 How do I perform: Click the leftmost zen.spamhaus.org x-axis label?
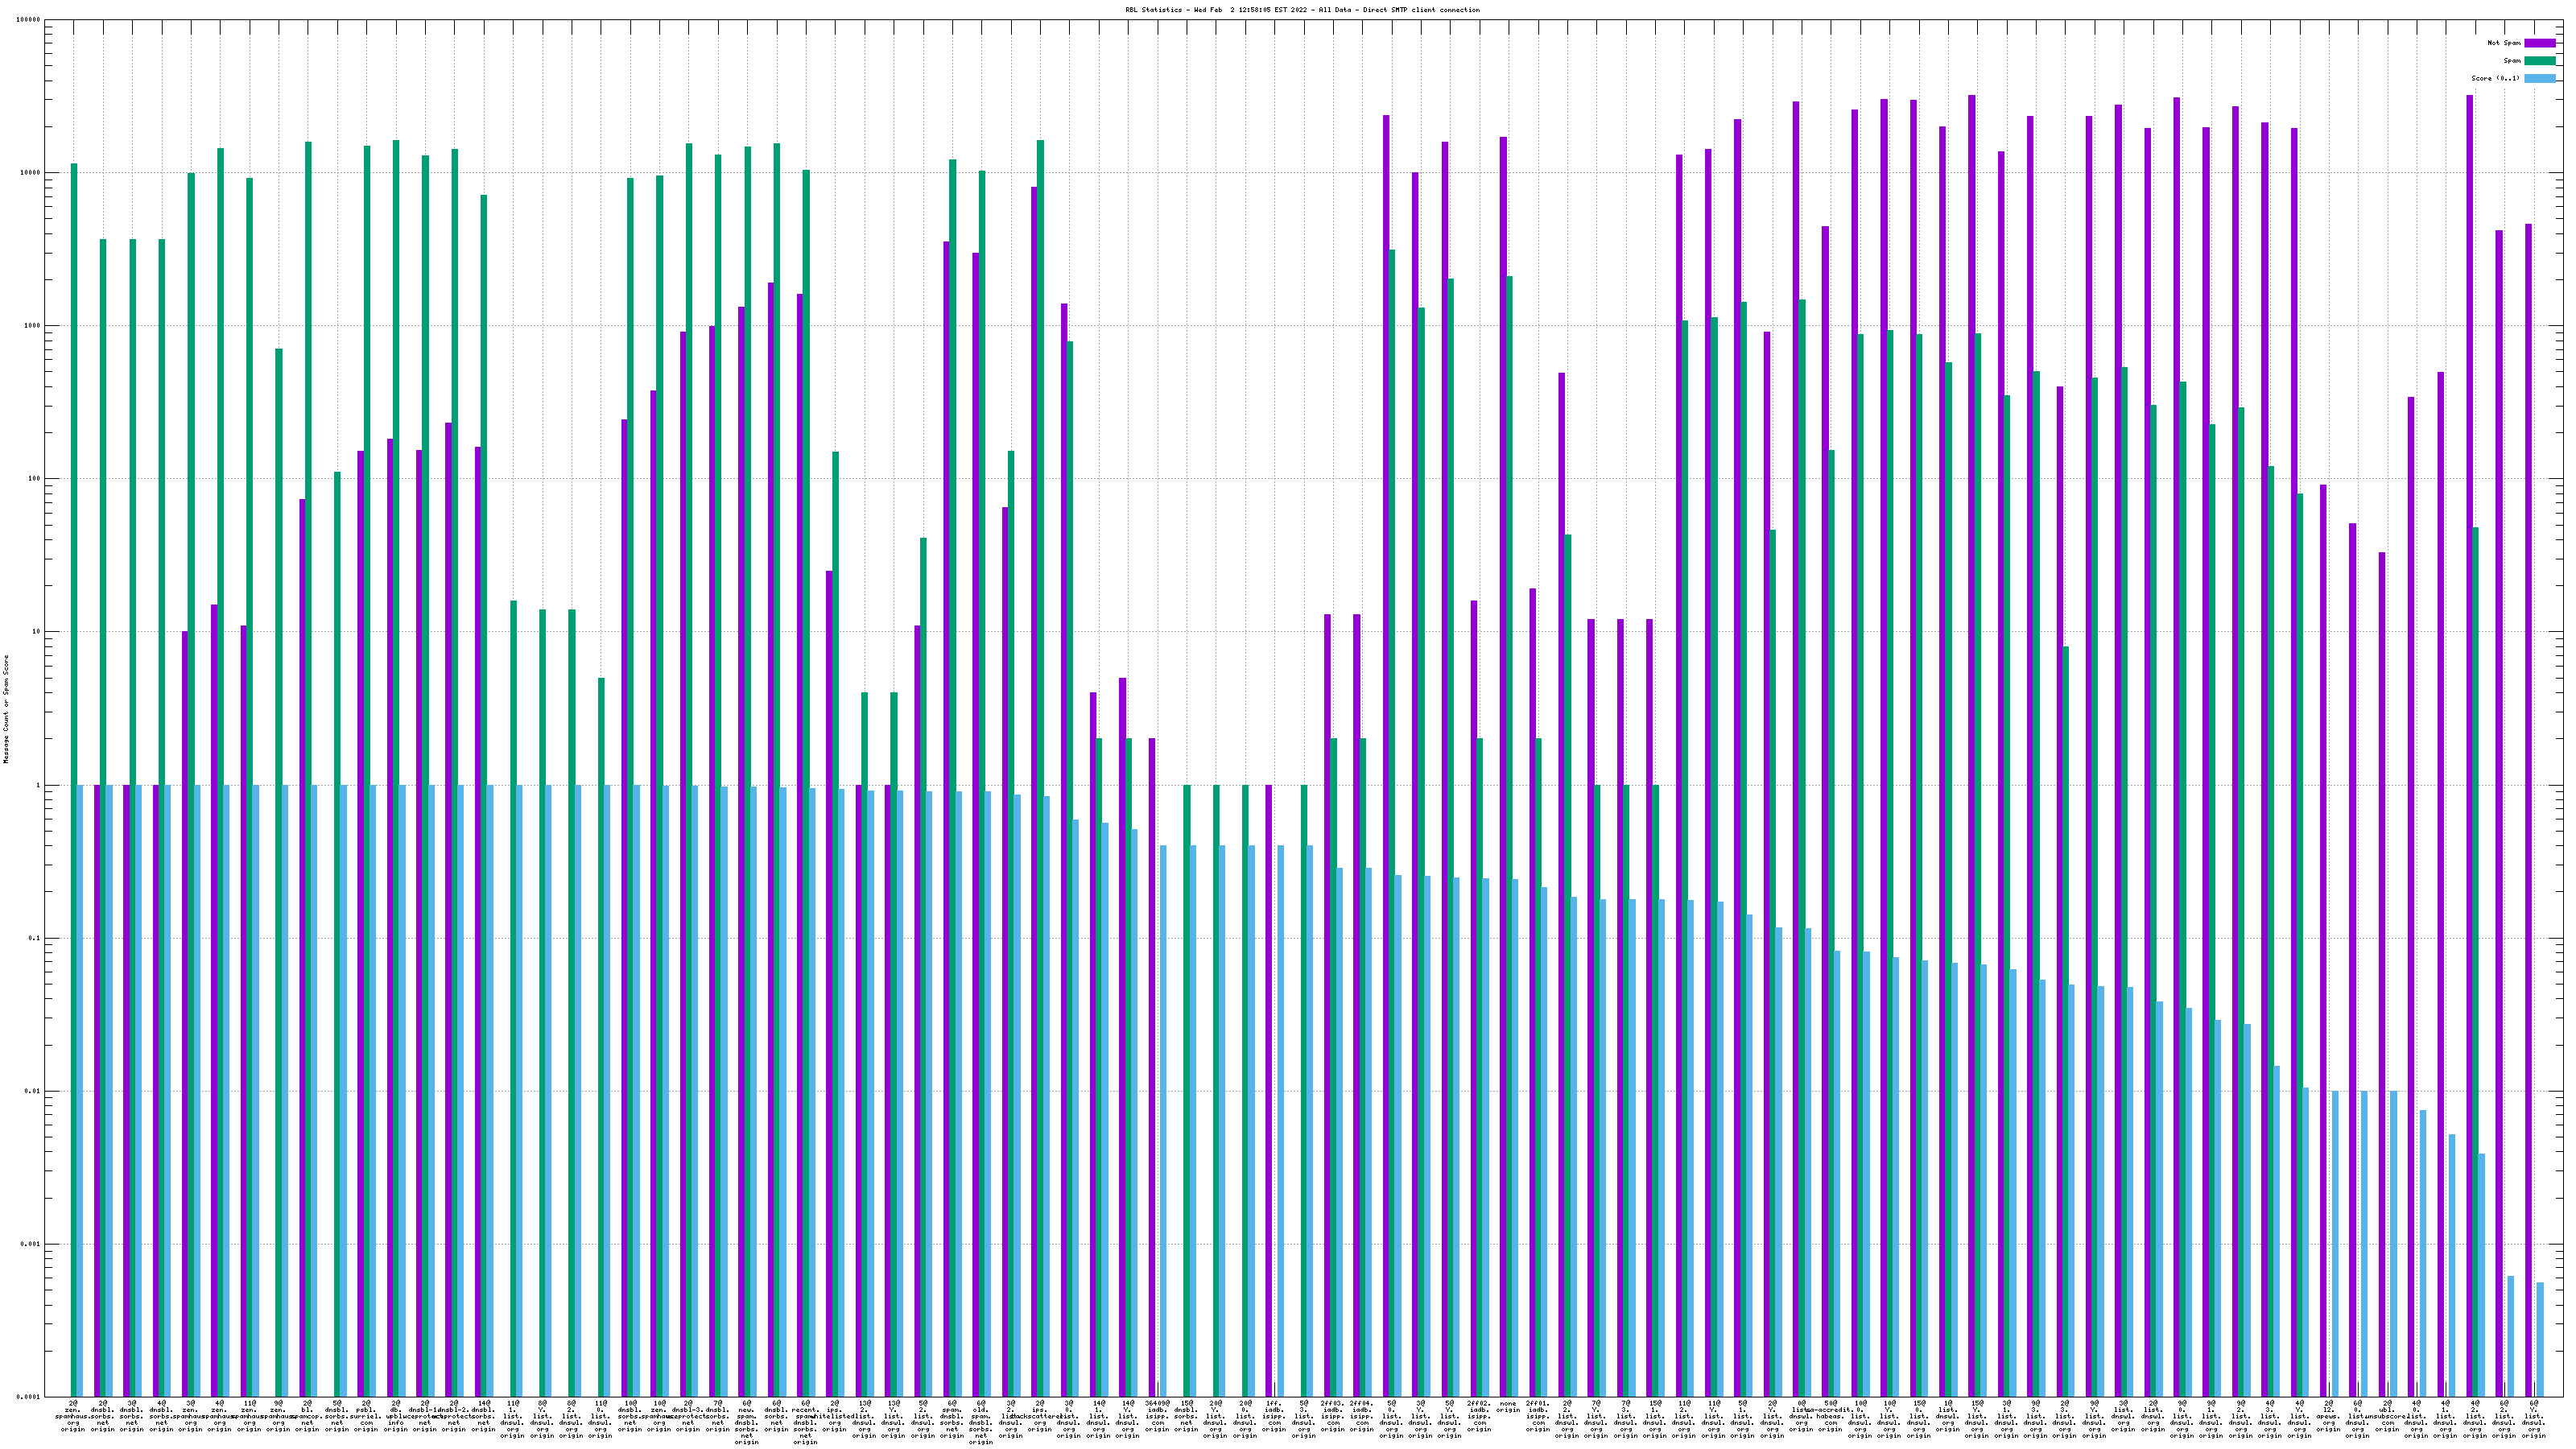(73, 1416)
